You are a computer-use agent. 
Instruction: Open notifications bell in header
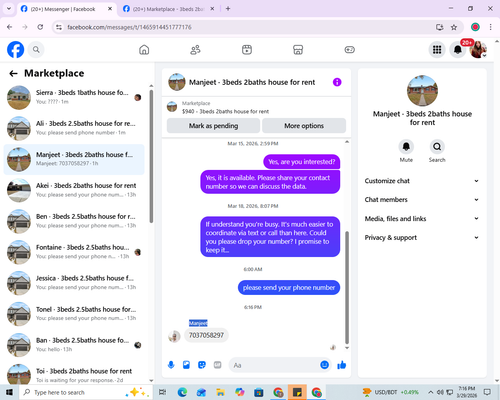click(x=458, y=50)
